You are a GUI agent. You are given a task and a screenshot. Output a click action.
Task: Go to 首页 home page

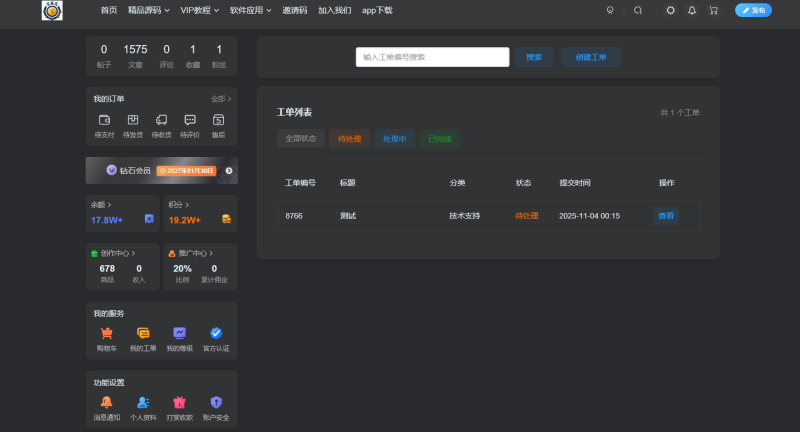click(x=109, y=10)
